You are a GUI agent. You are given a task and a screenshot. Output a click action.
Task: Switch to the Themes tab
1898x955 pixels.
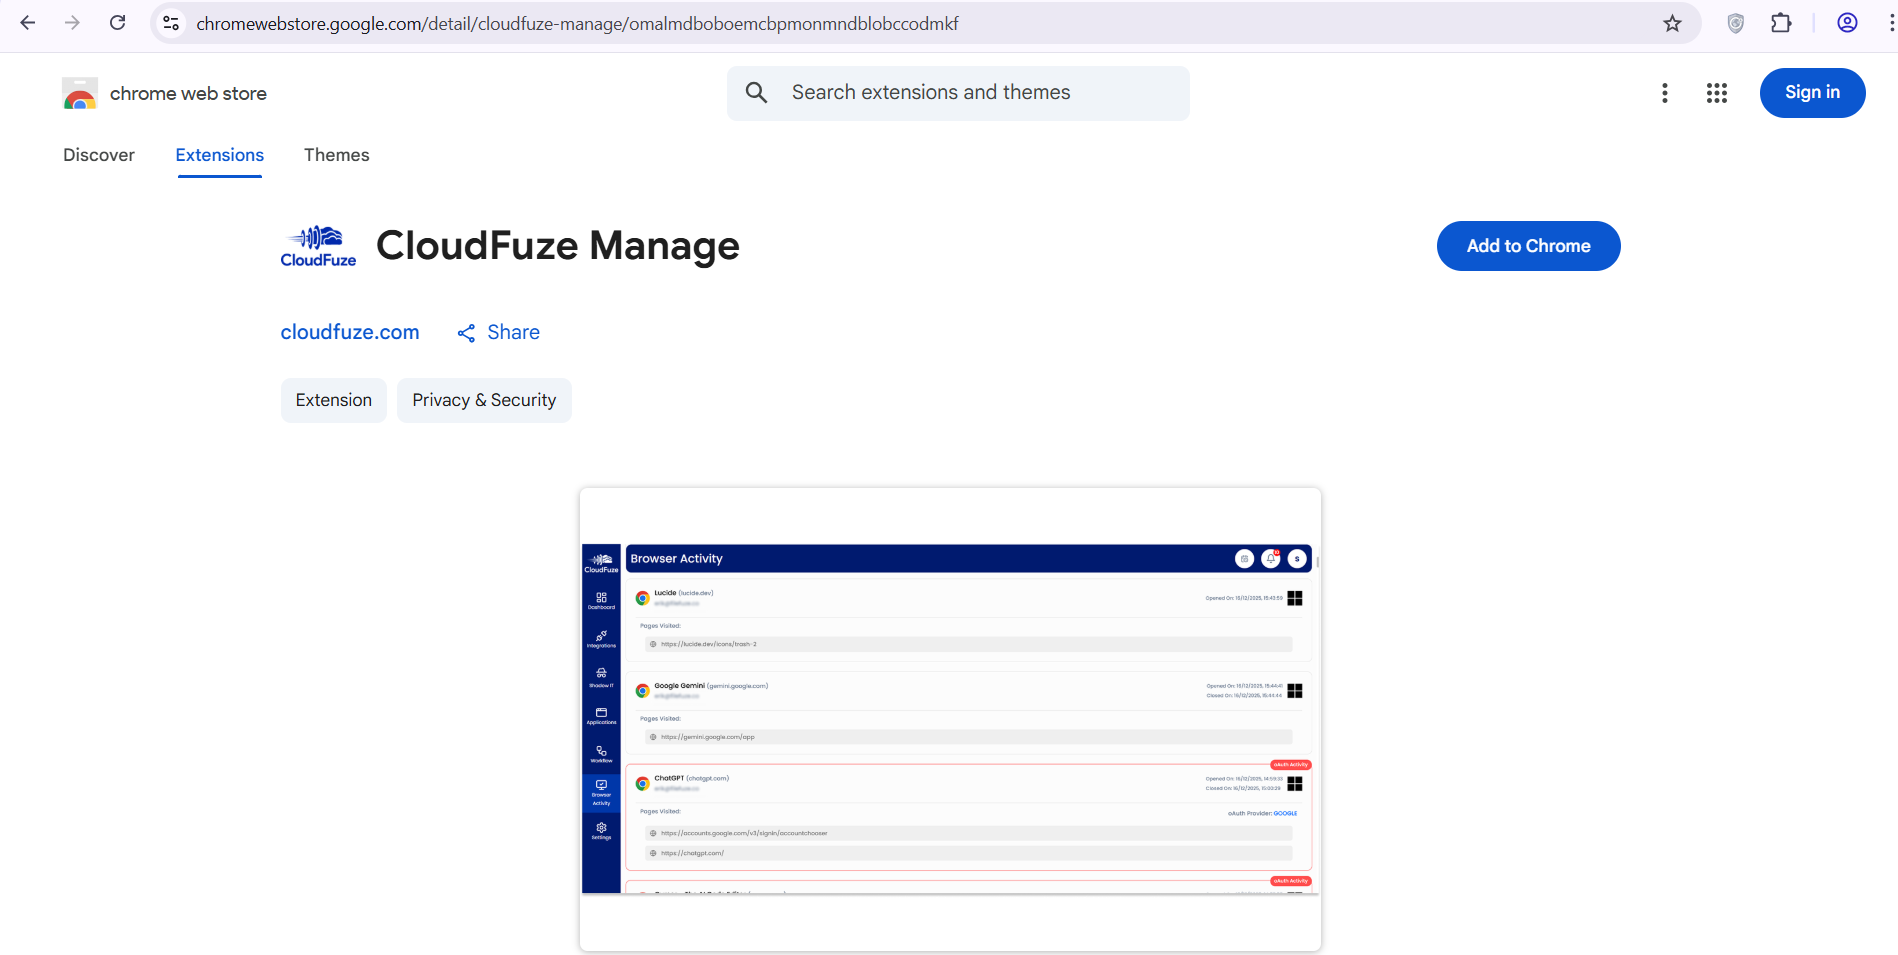(336, 155)
